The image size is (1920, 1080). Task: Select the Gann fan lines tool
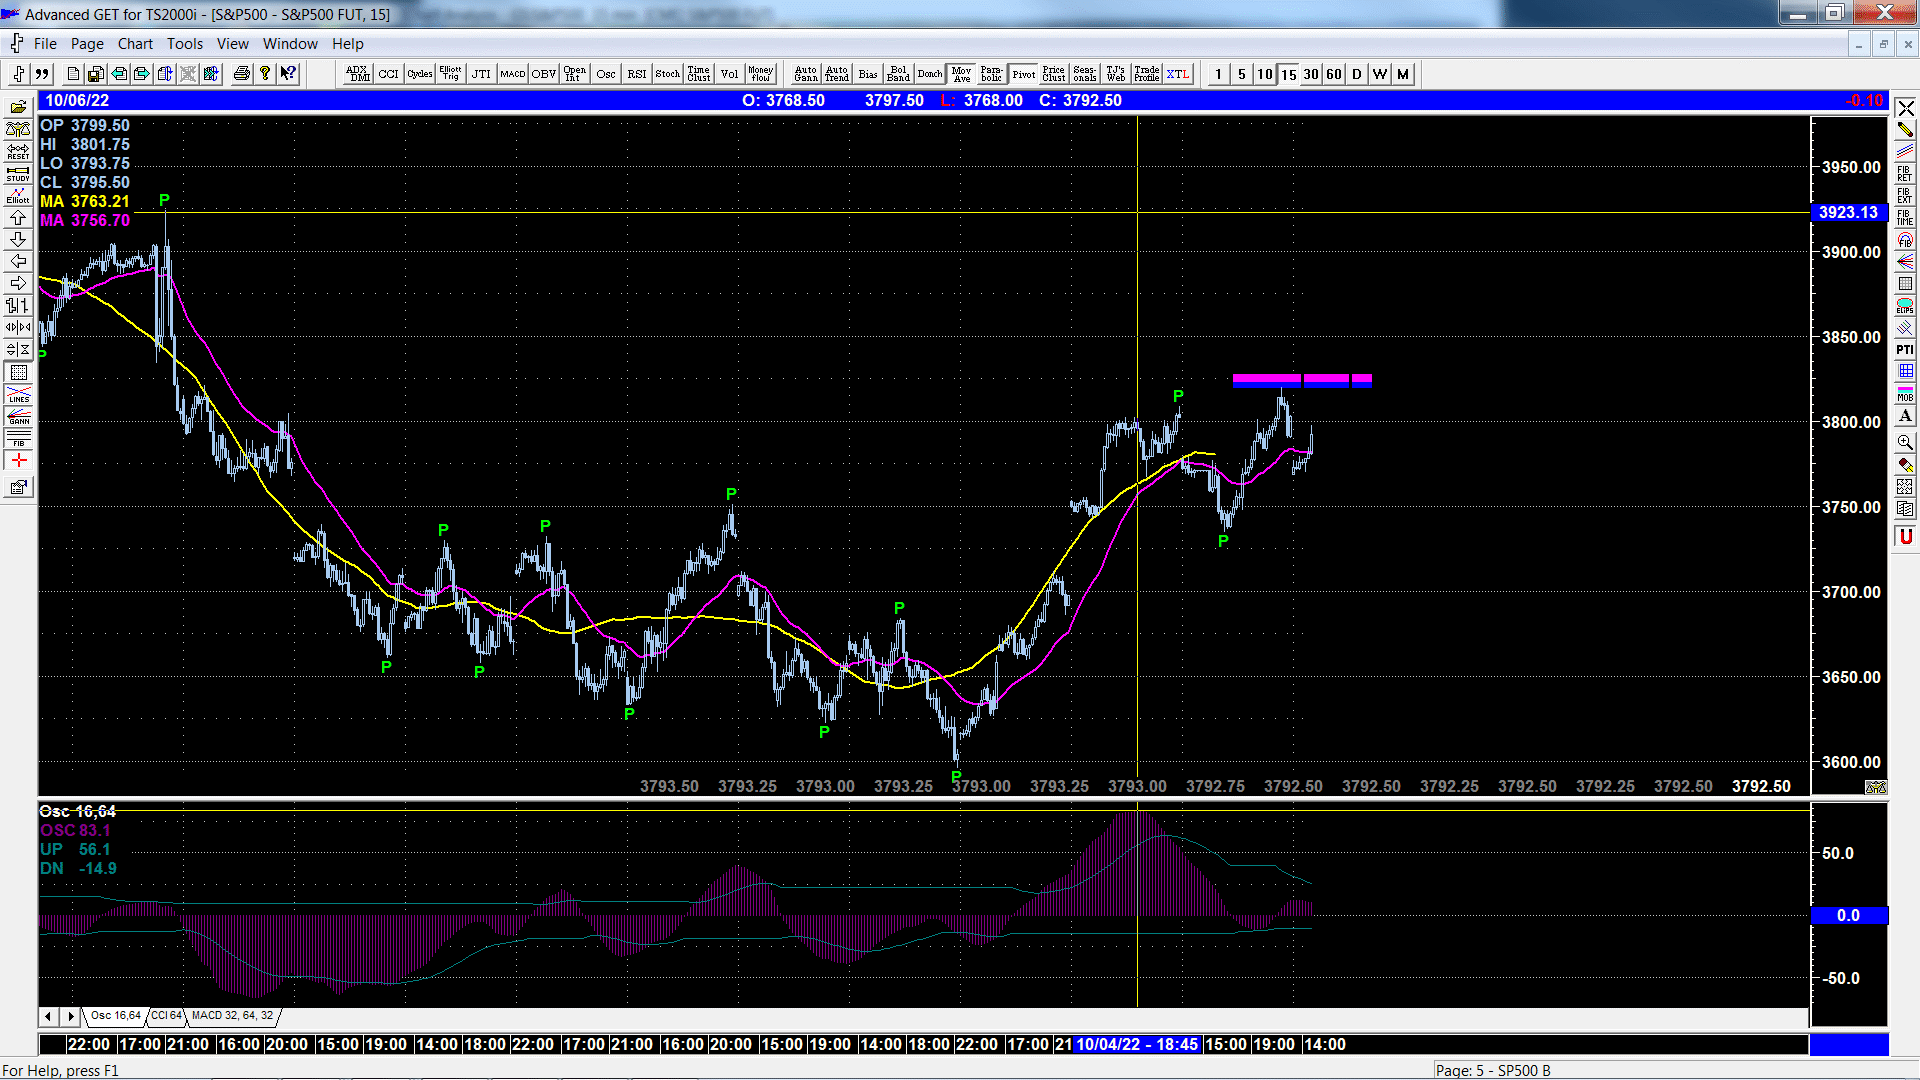pyautogui.click(x=1905, y=262)
